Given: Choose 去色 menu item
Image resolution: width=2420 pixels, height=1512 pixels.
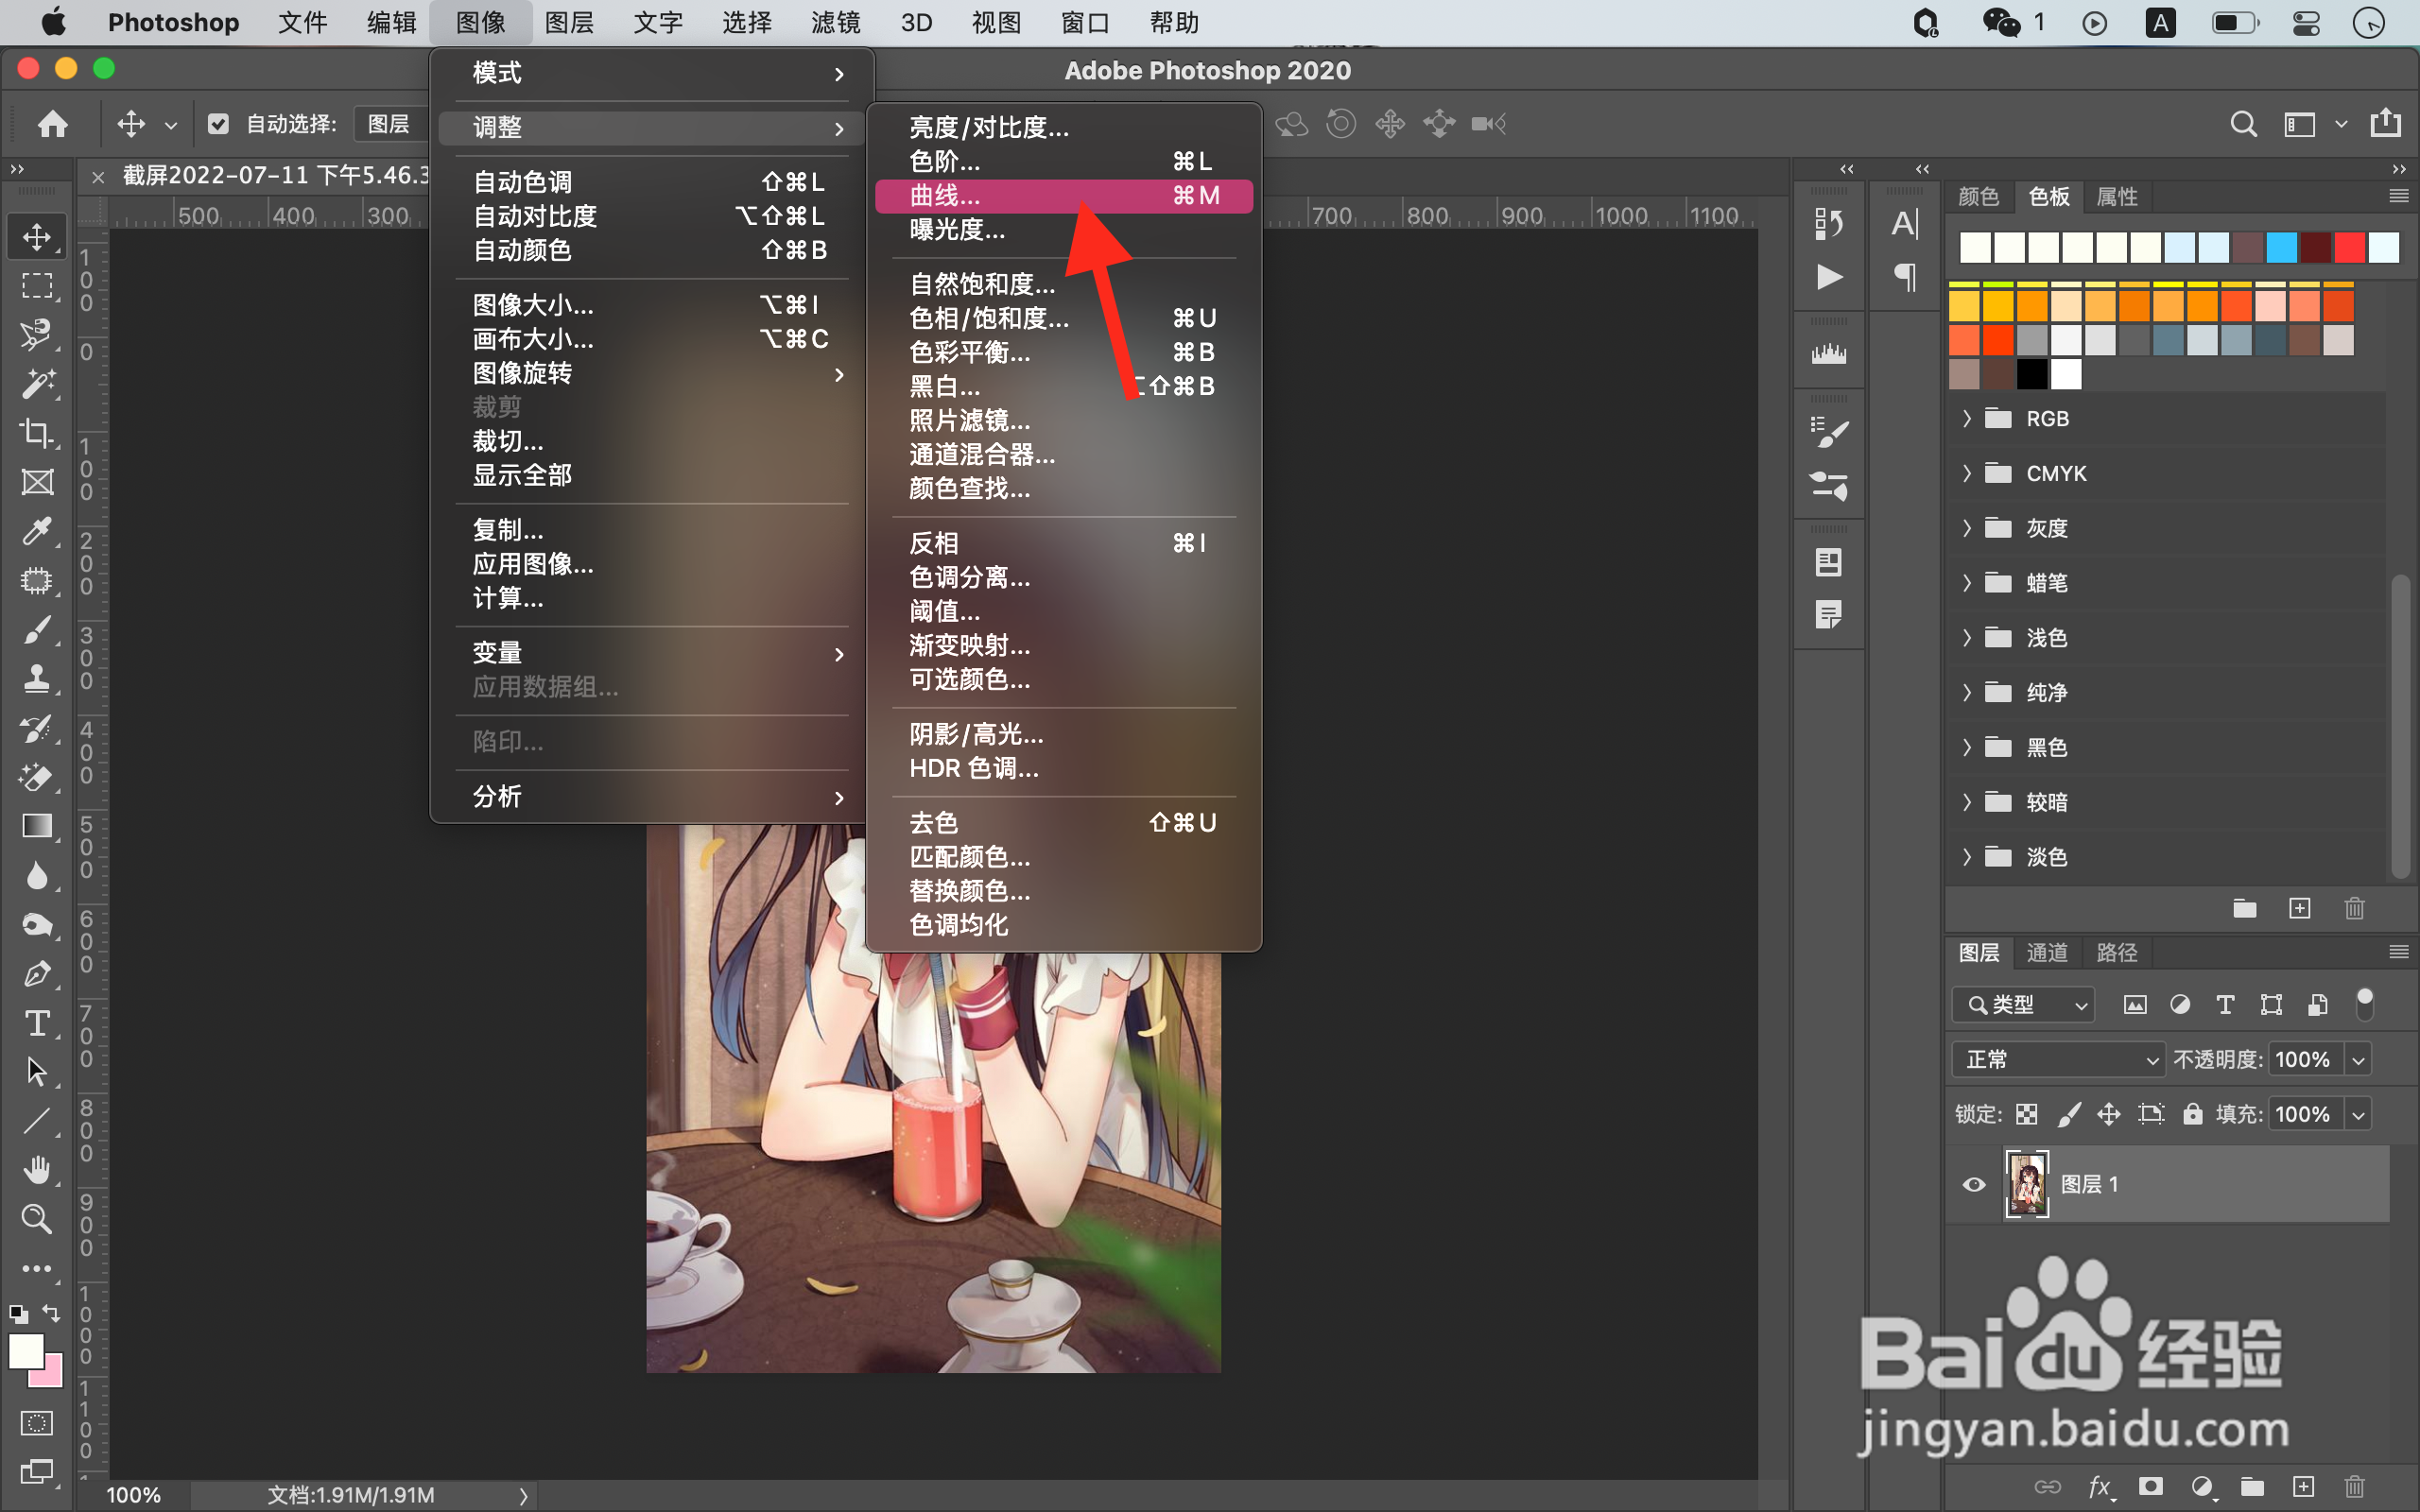Looking at the screenshot, I should 1064,823.
